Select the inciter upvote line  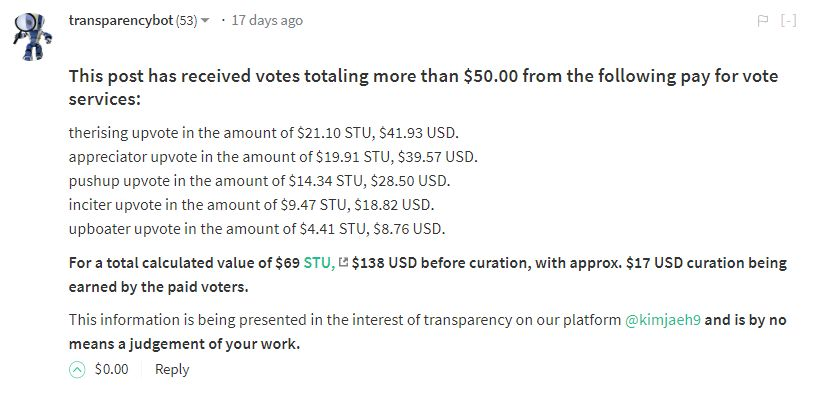click(x=251, y=205)
